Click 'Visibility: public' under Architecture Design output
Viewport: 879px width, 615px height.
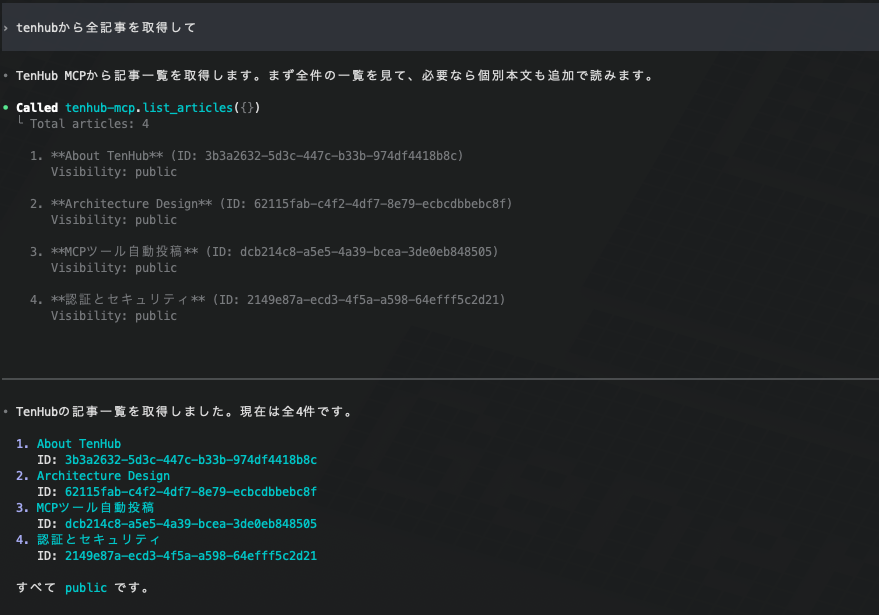114,220
